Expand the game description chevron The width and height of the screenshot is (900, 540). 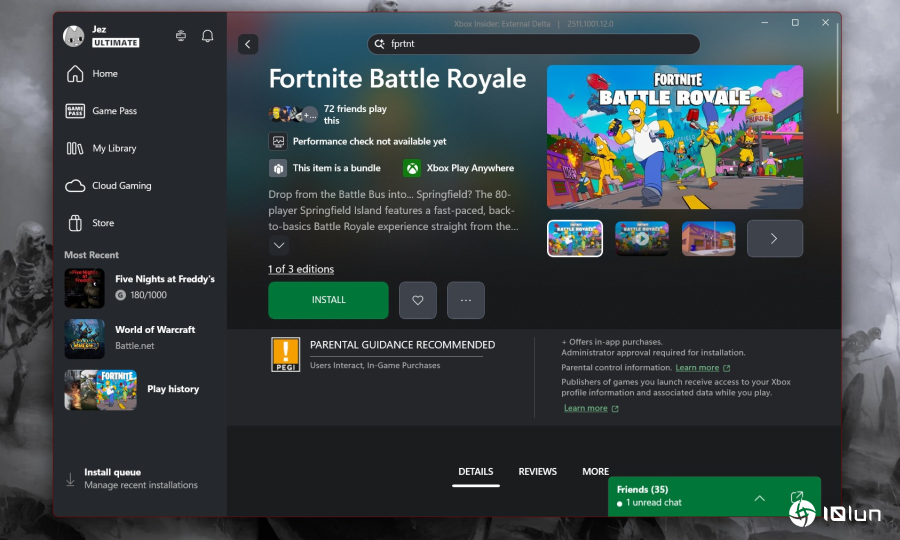click(279, 246)
